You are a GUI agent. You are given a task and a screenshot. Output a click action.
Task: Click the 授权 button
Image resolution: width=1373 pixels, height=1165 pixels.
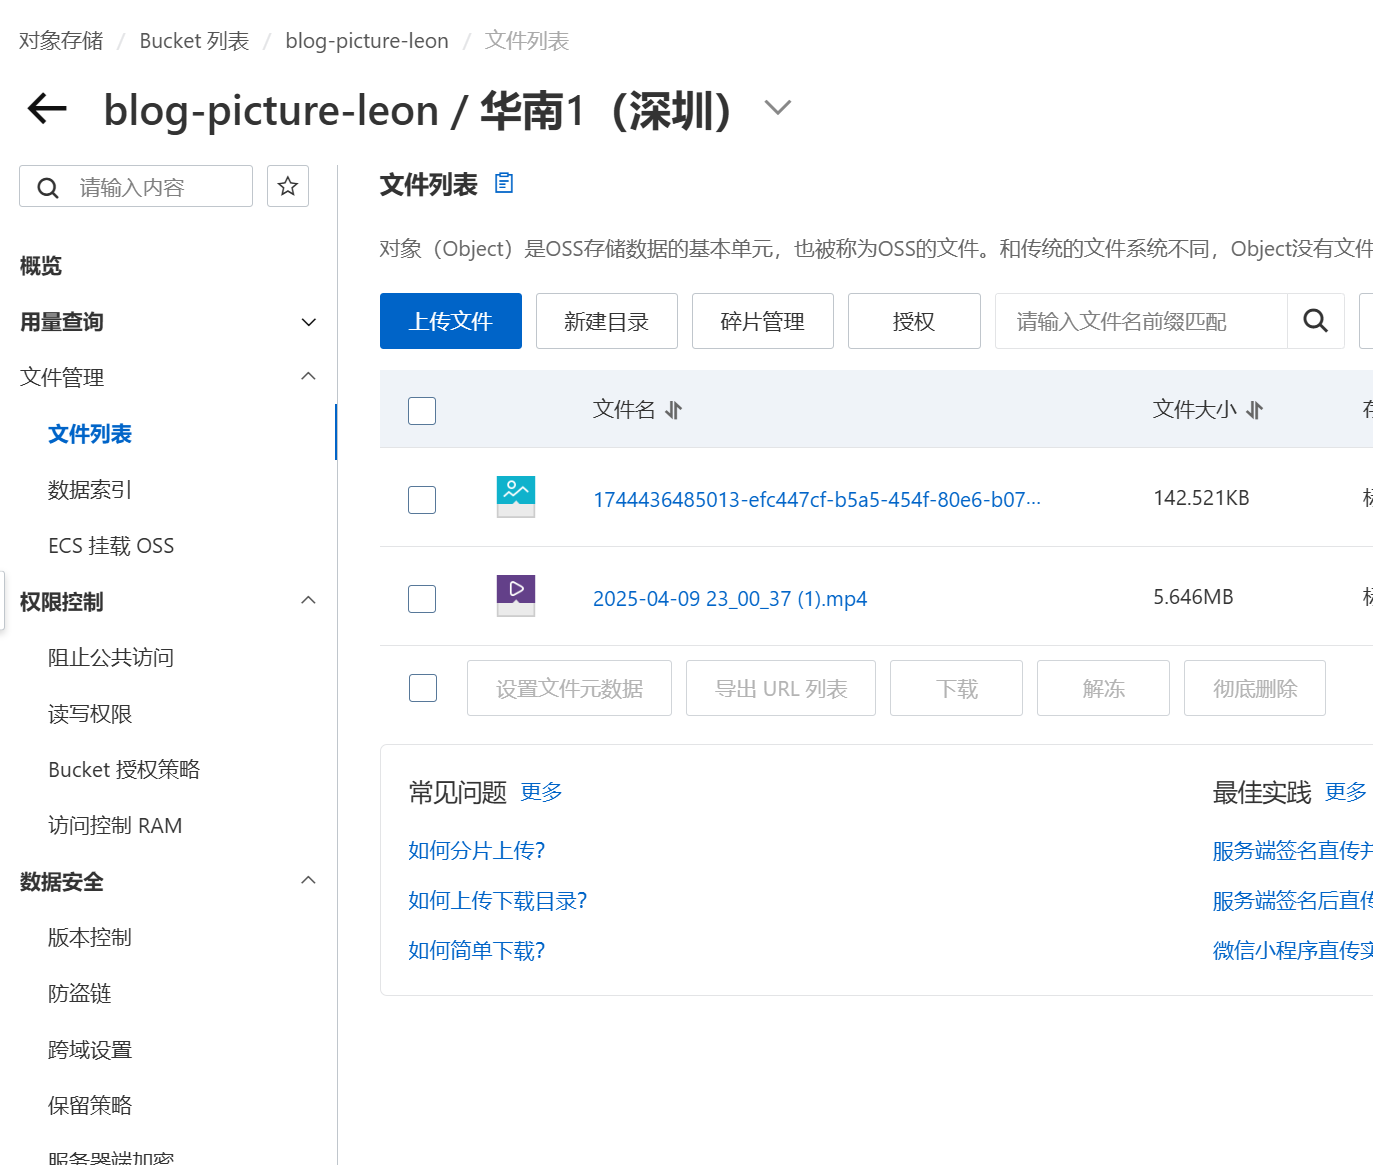(914, 321)
